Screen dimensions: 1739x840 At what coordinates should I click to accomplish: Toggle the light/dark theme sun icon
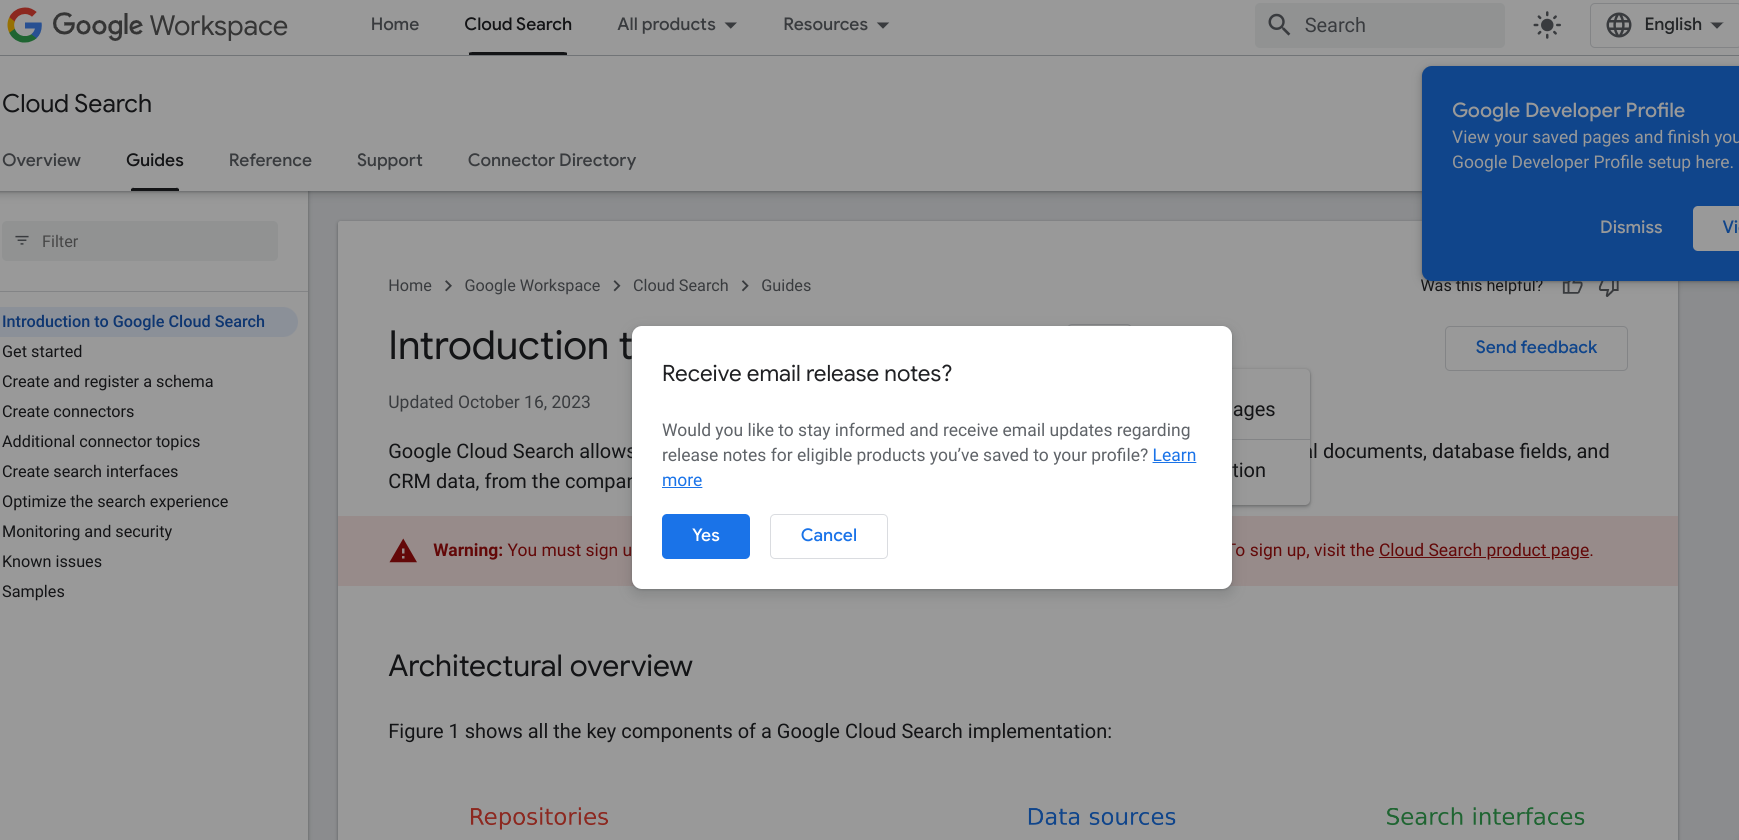[x=1546, y=25]
